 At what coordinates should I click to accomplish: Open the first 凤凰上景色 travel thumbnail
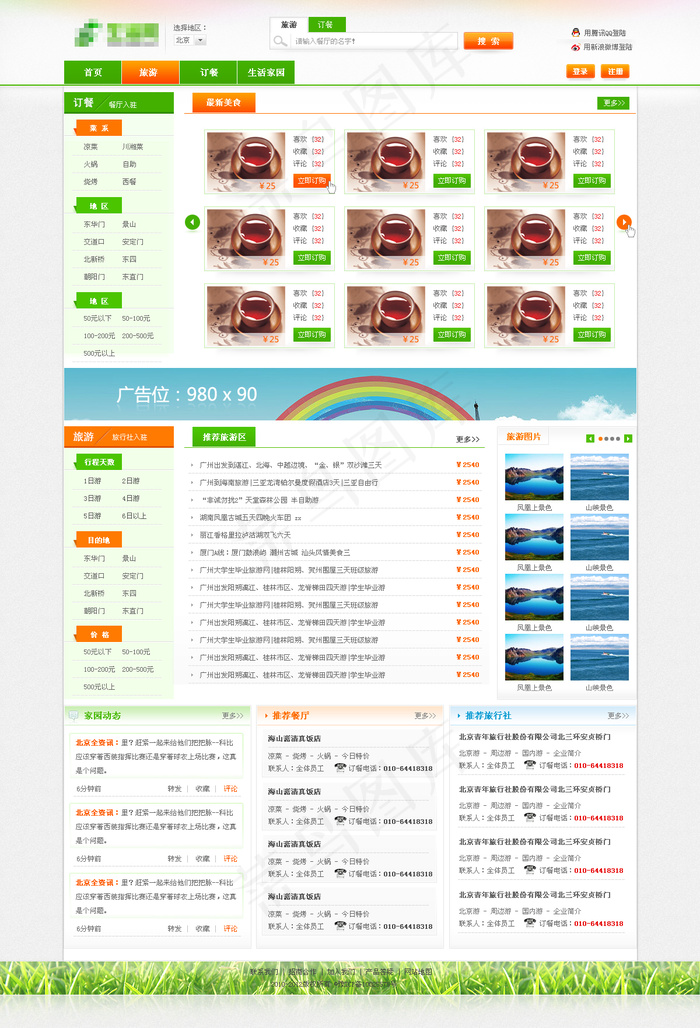point(533,476)
